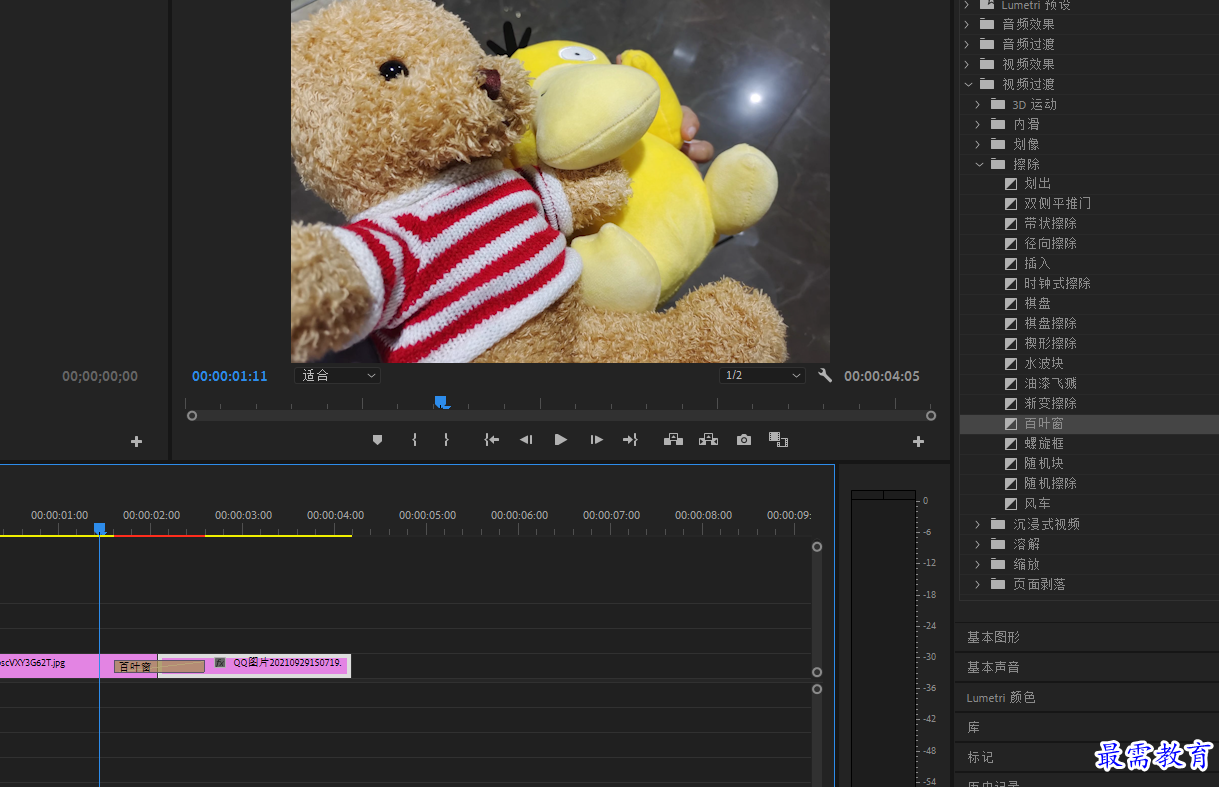Open the 适合 zoom level dropdown
Viewport: 1219px width, 787px height.
coord(338,375)
